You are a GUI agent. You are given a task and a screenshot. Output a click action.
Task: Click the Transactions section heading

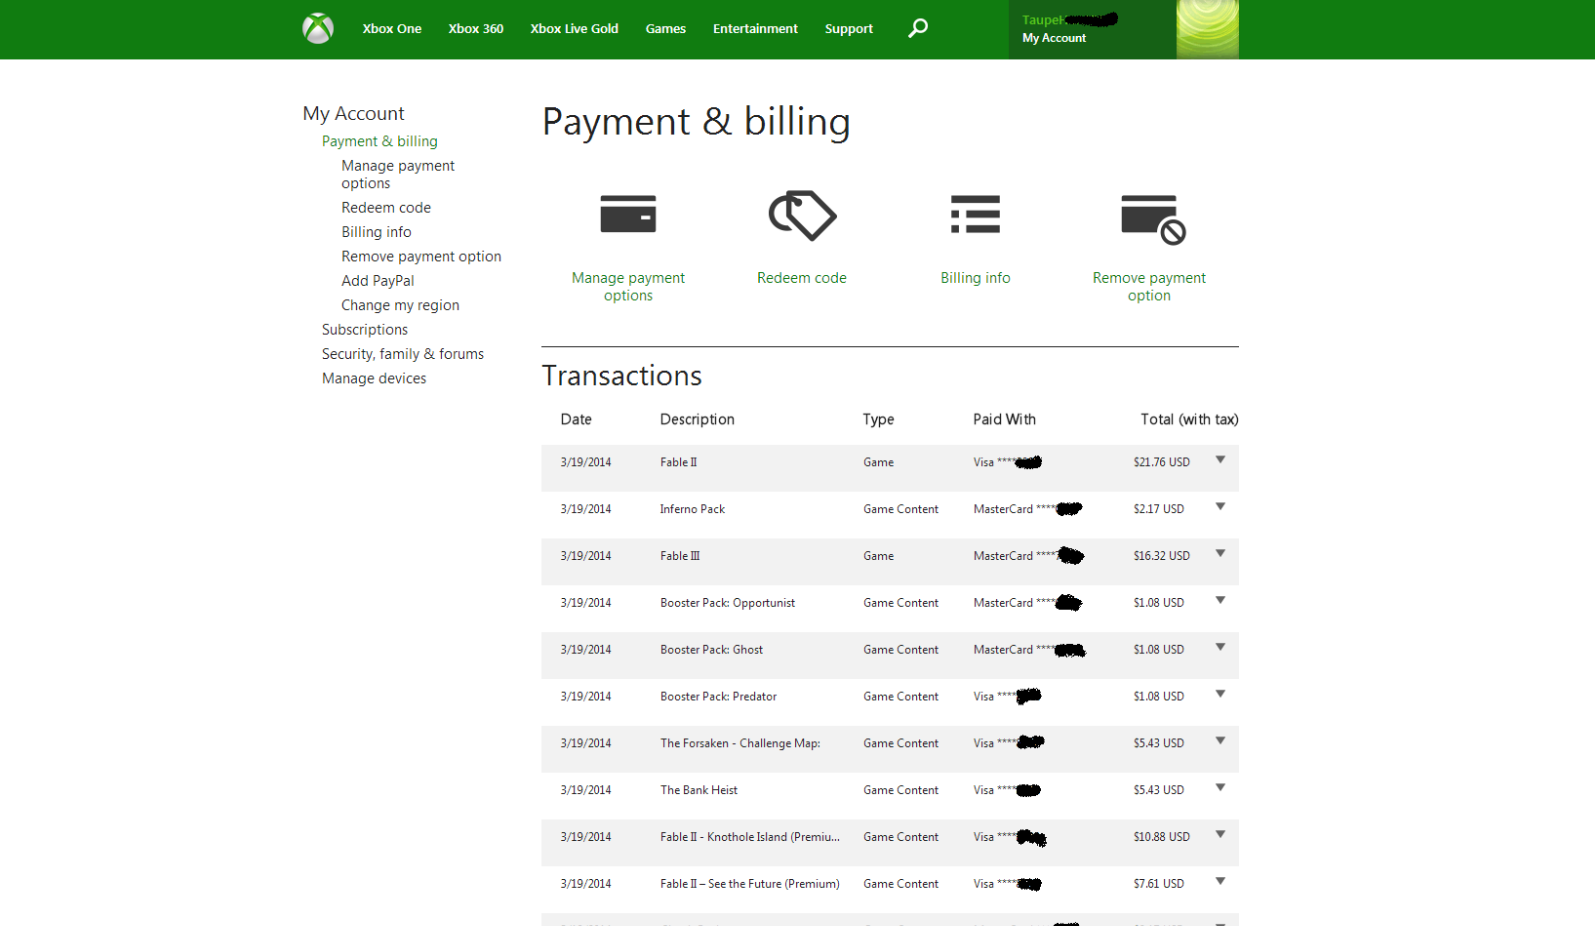[x=622, y=376]
